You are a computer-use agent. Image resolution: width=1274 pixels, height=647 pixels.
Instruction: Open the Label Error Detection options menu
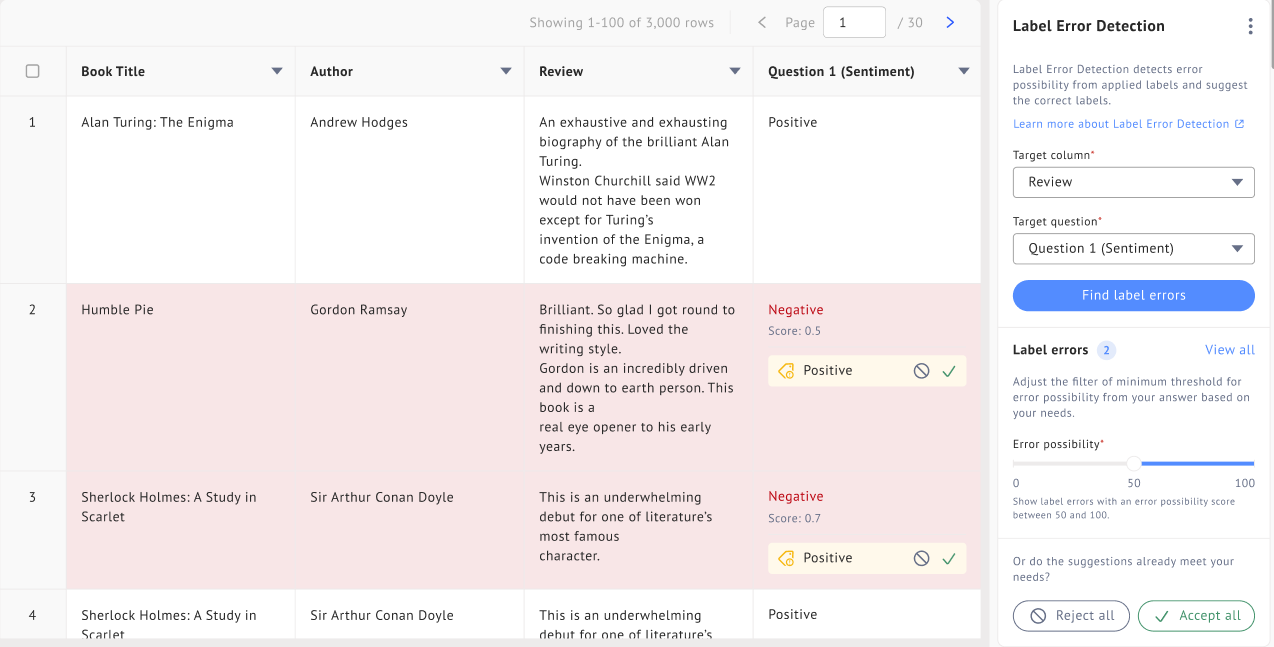point(1250,26)
